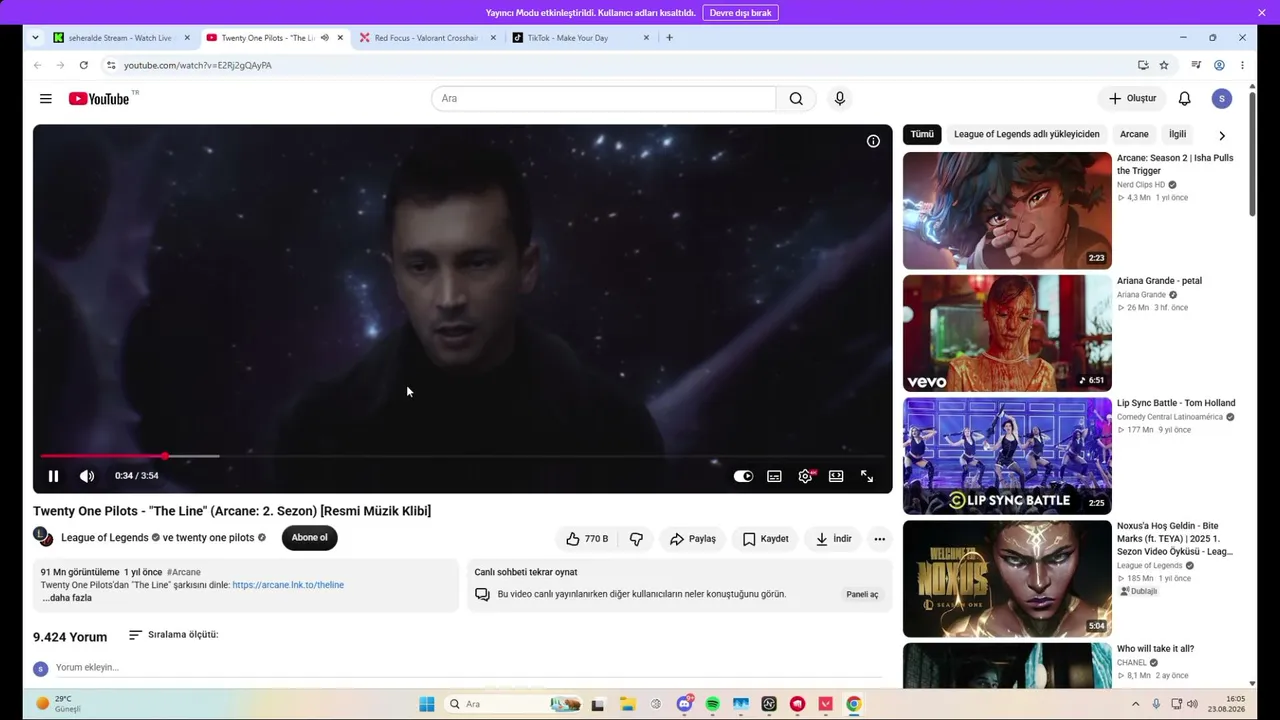The image size is (1280, 720).
Task: Share the video via Paylaş
Action: click(693, 539)
